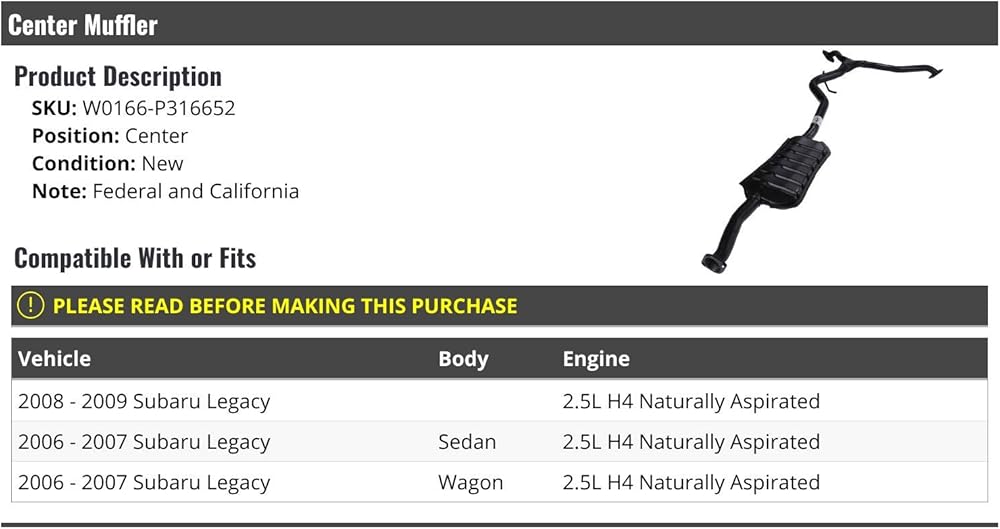Click the Position: Center line

110,136
